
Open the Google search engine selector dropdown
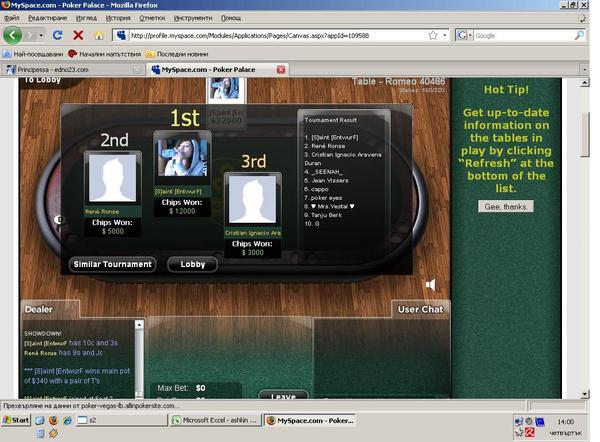(x=465, y=36)
